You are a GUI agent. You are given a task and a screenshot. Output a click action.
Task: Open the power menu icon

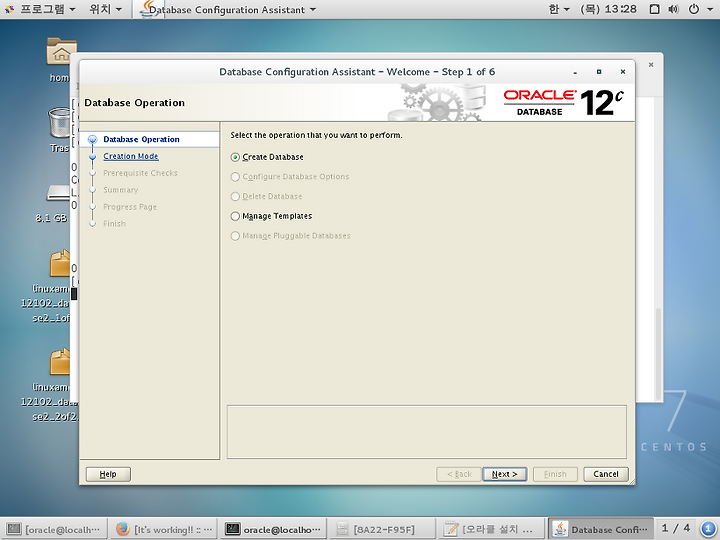coord(694,9)
